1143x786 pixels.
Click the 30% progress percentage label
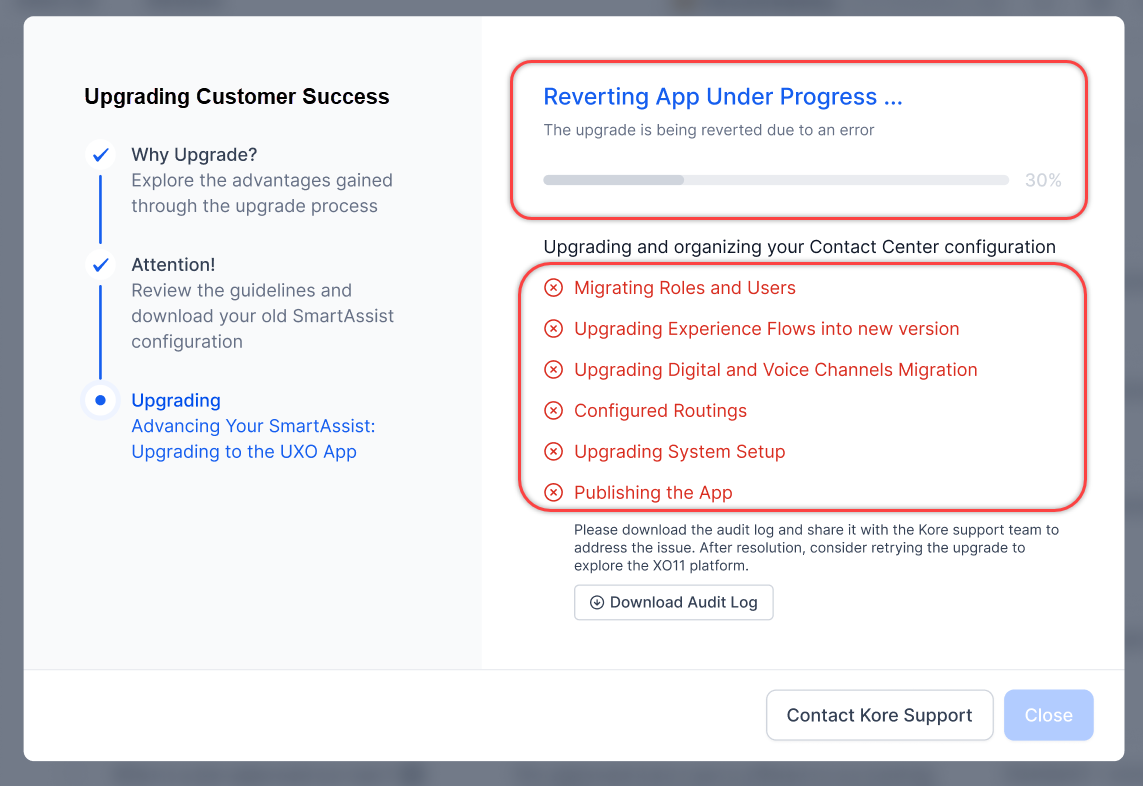pyautogui.click(x=1043, y=181)
